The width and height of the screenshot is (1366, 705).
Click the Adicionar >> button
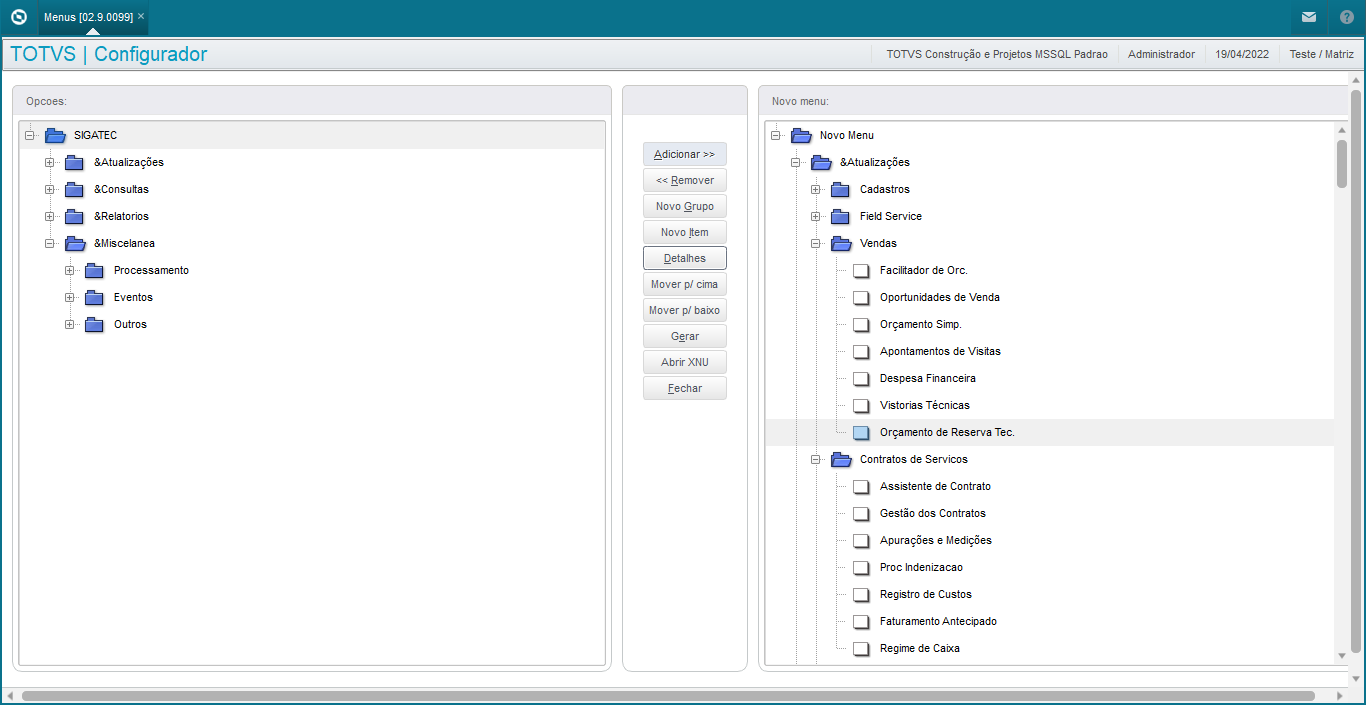pos(685,154)
